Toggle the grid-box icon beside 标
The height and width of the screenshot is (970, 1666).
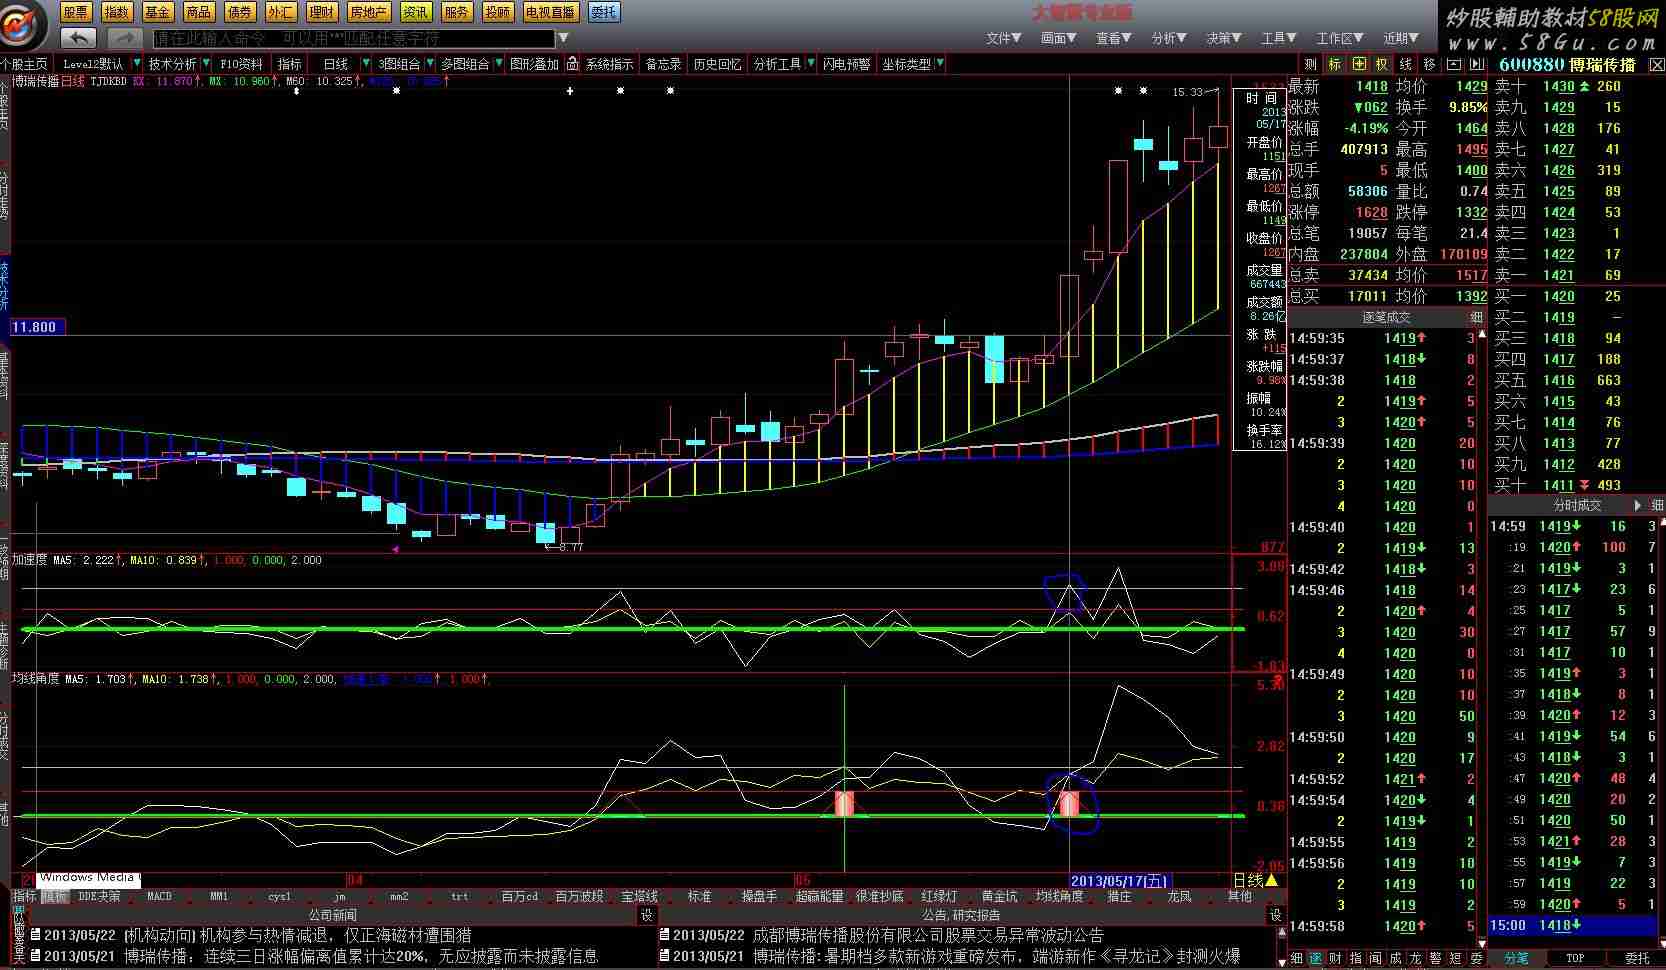click(x=1358, y=64)
